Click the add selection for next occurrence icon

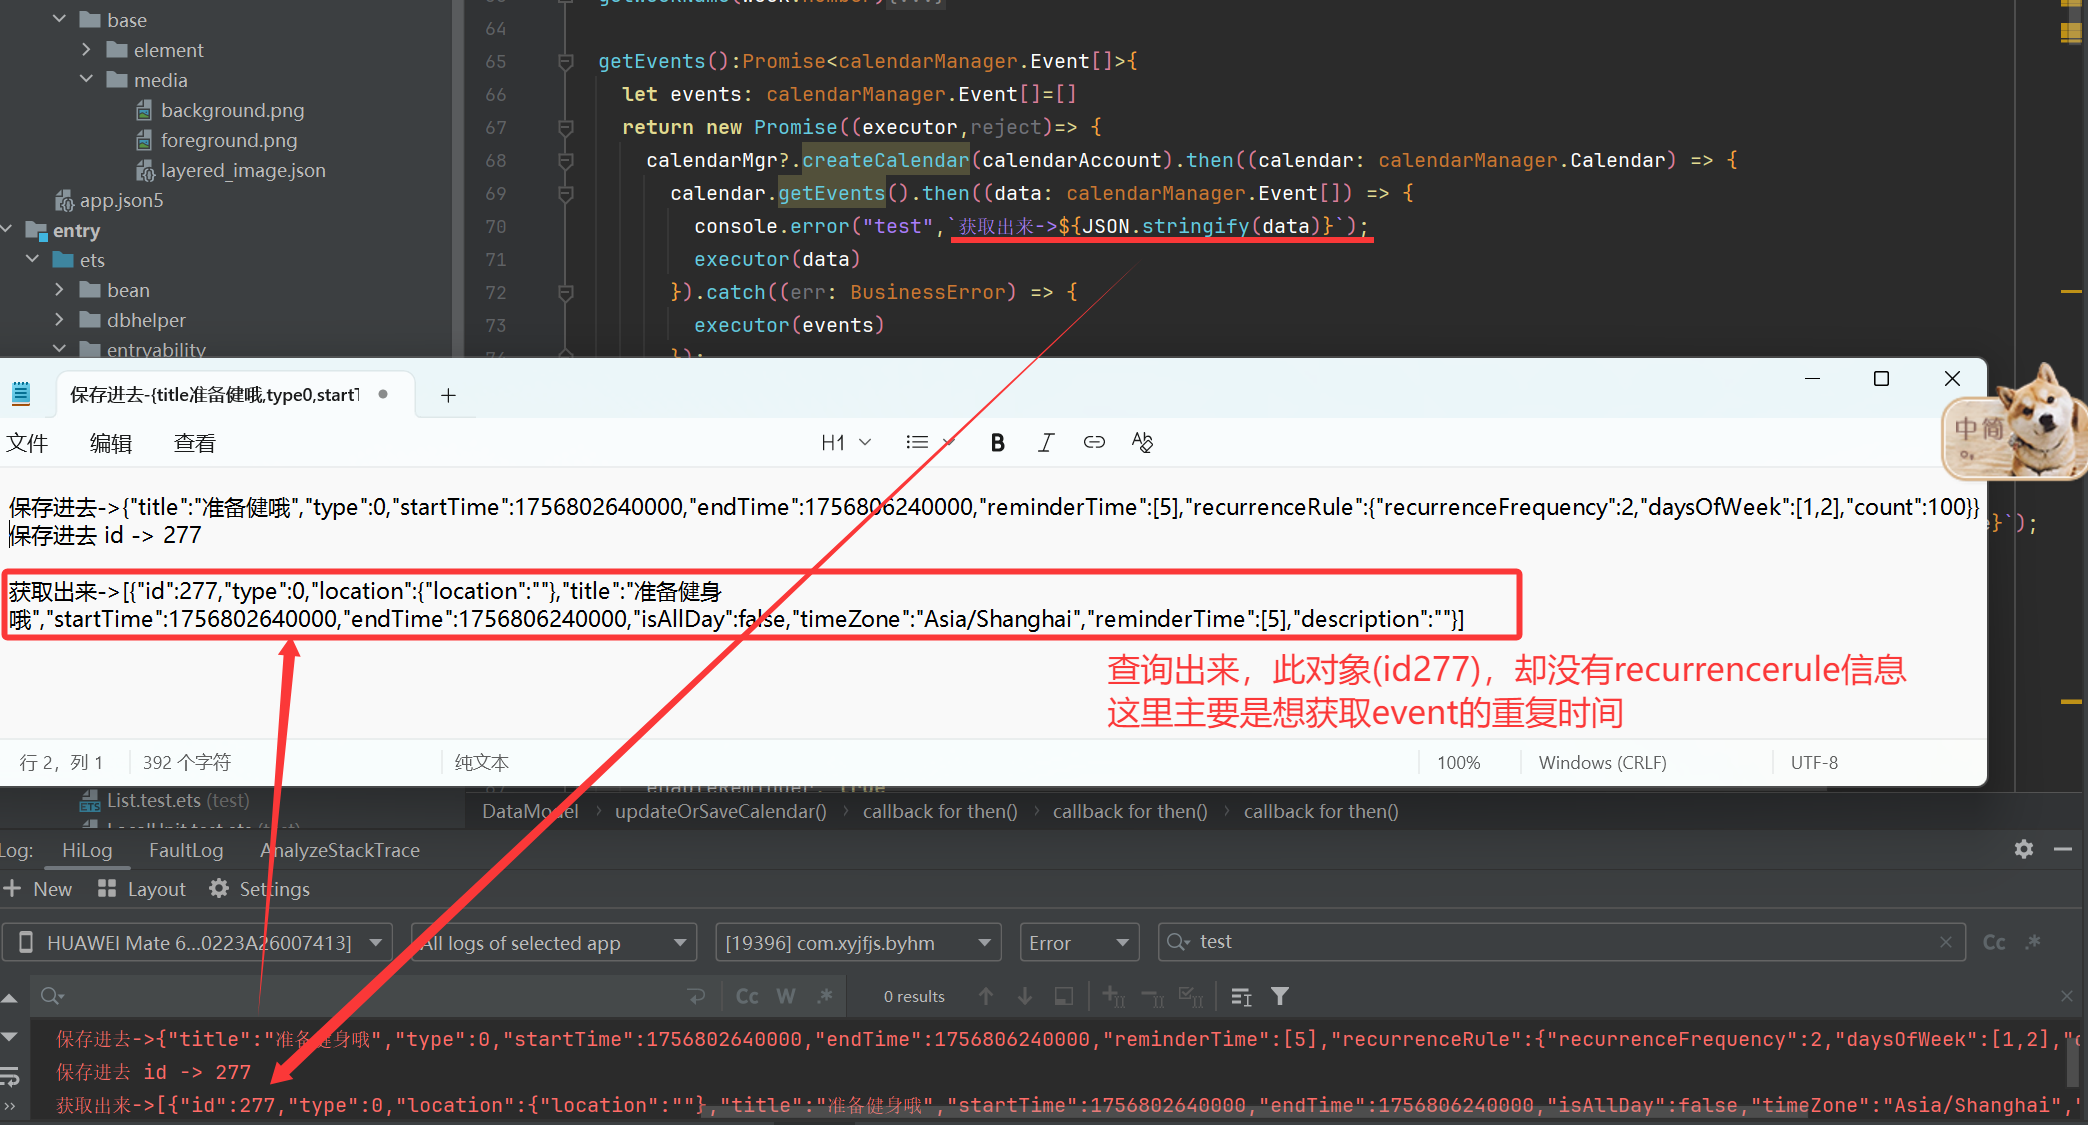(x=1113, y=996)
